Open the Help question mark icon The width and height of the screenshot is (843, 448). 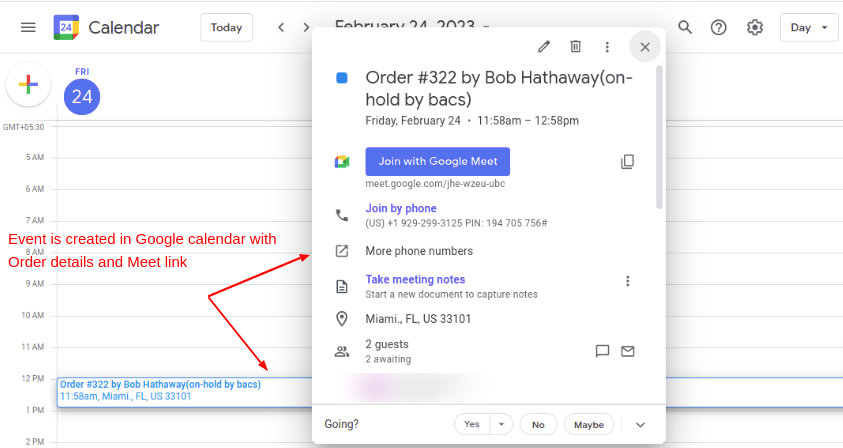[718, 27]
